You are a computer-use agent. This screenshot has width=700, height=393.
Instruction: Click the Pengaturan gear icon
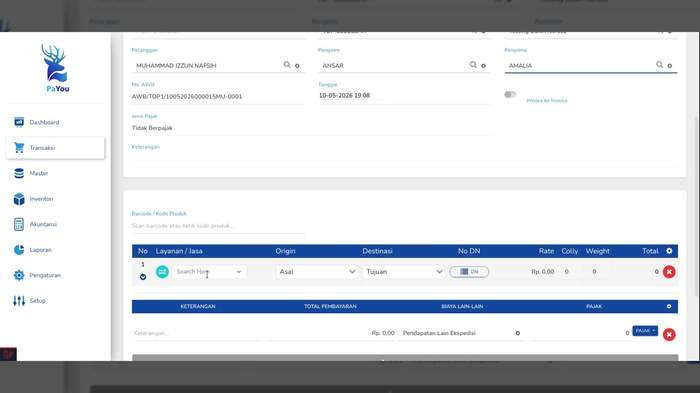click(x=19, y=275)
